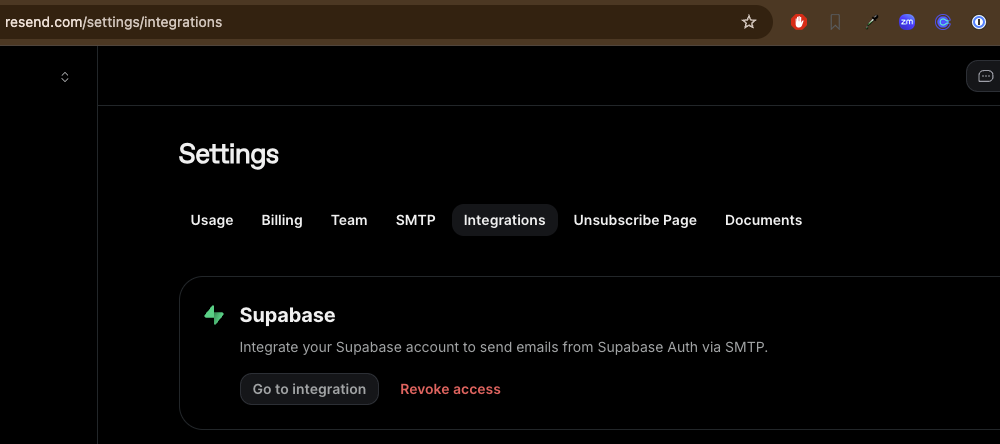The image size is (1000, 444).
Task: Select the Integrations tab
Action: point(504,220)
